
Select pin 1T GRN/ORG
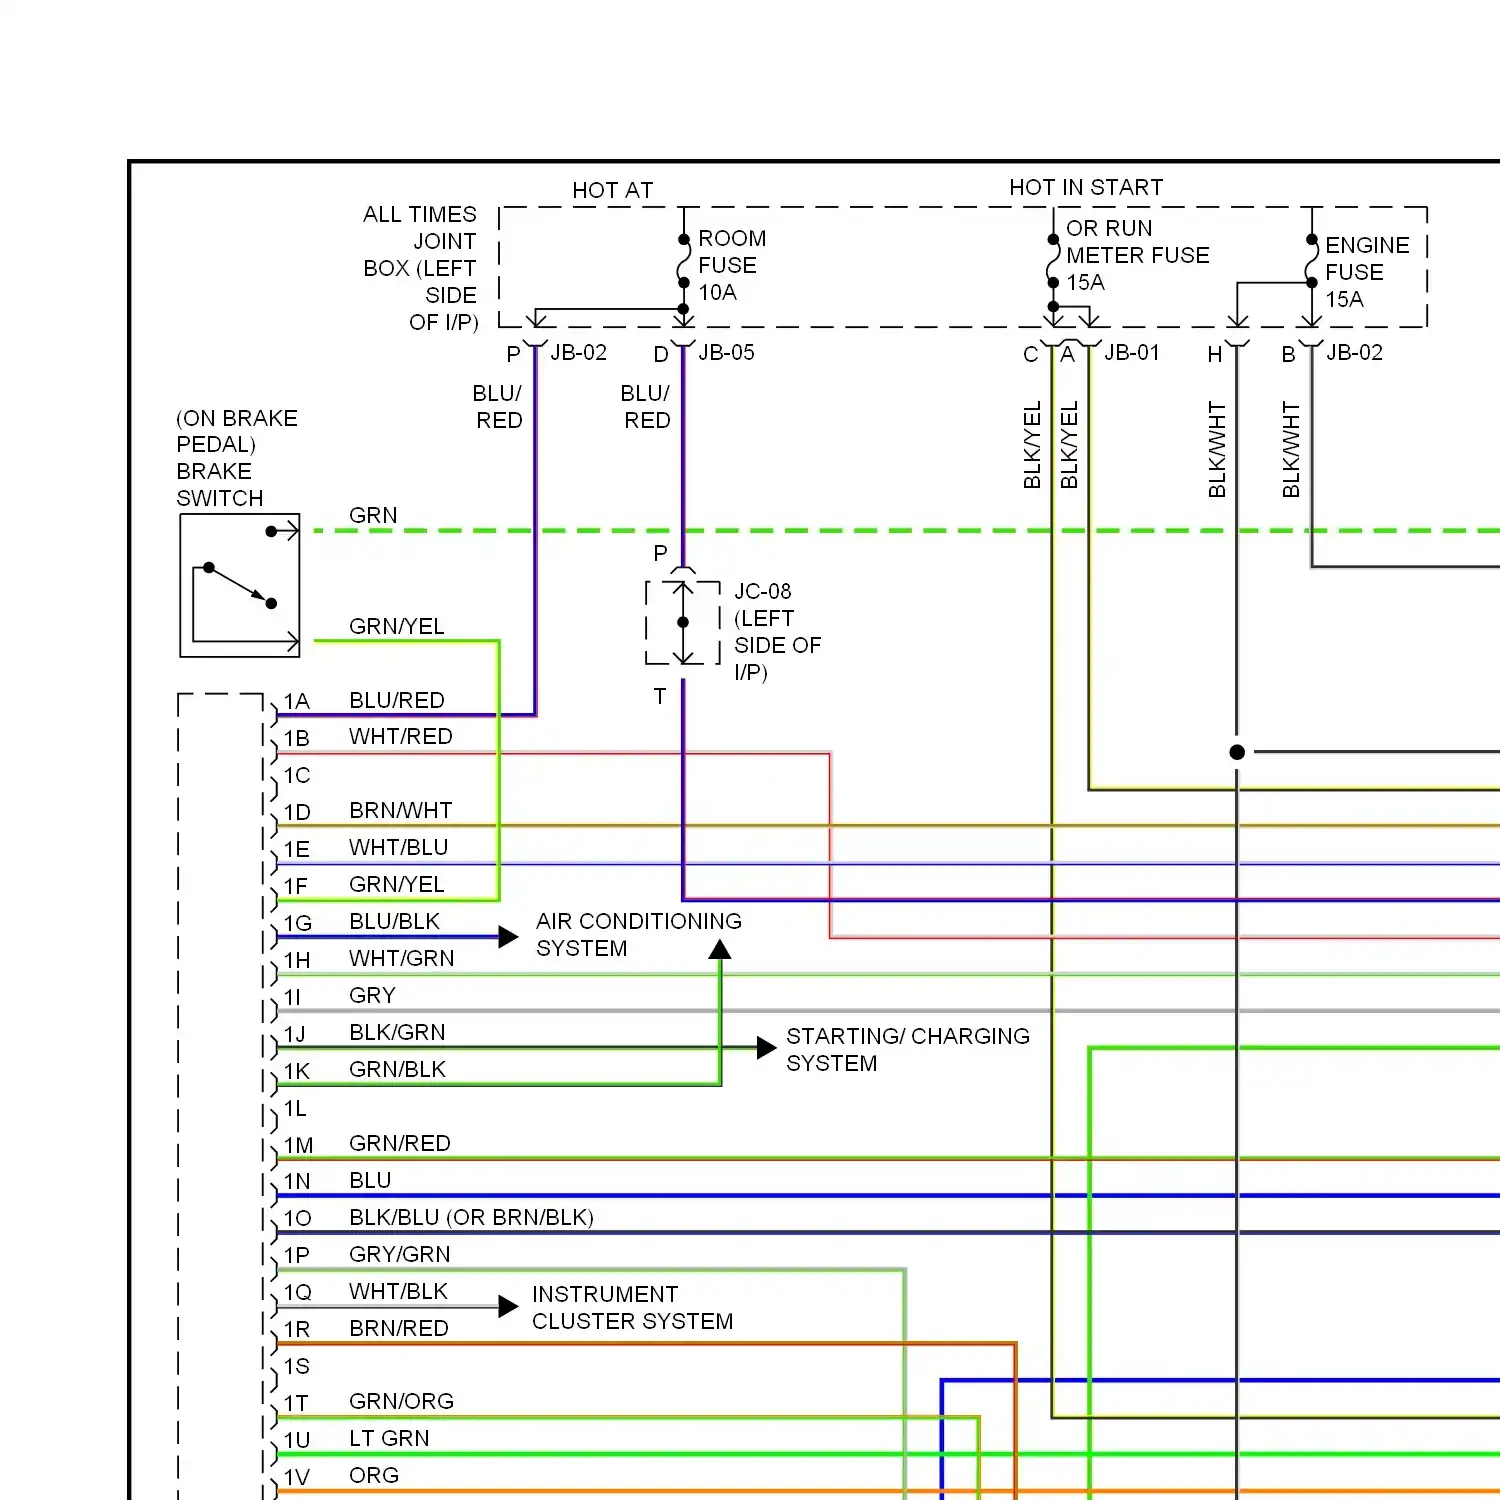point(369,1402)
